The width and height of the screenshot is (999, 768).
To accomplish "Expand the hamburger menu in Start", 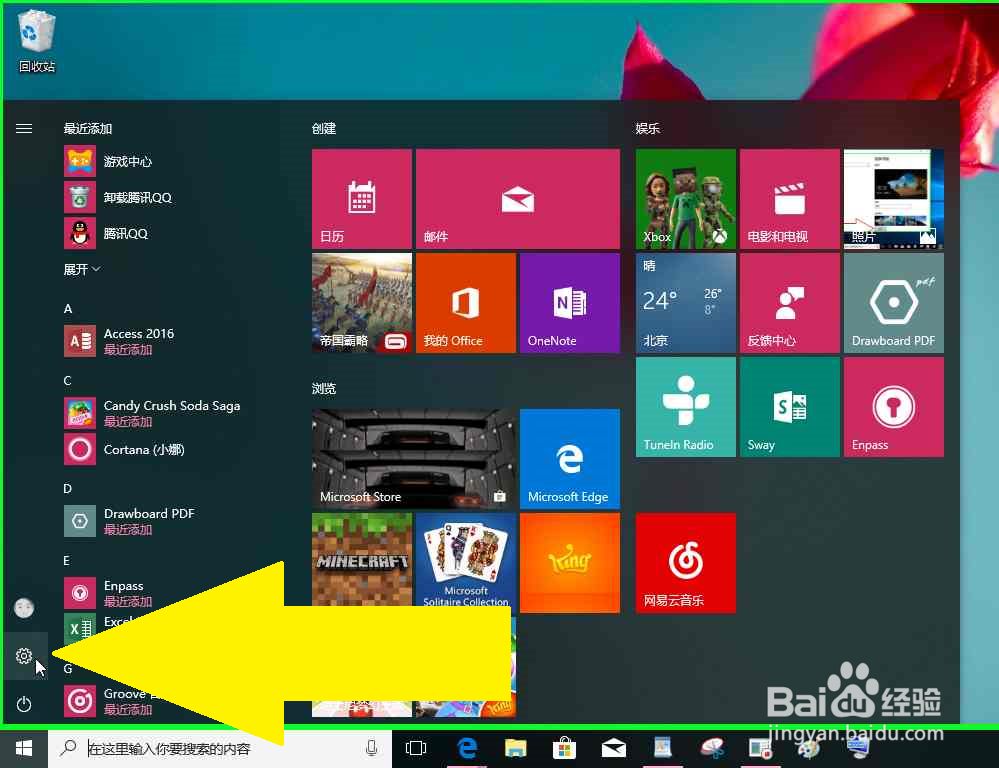I will [24, 129].
